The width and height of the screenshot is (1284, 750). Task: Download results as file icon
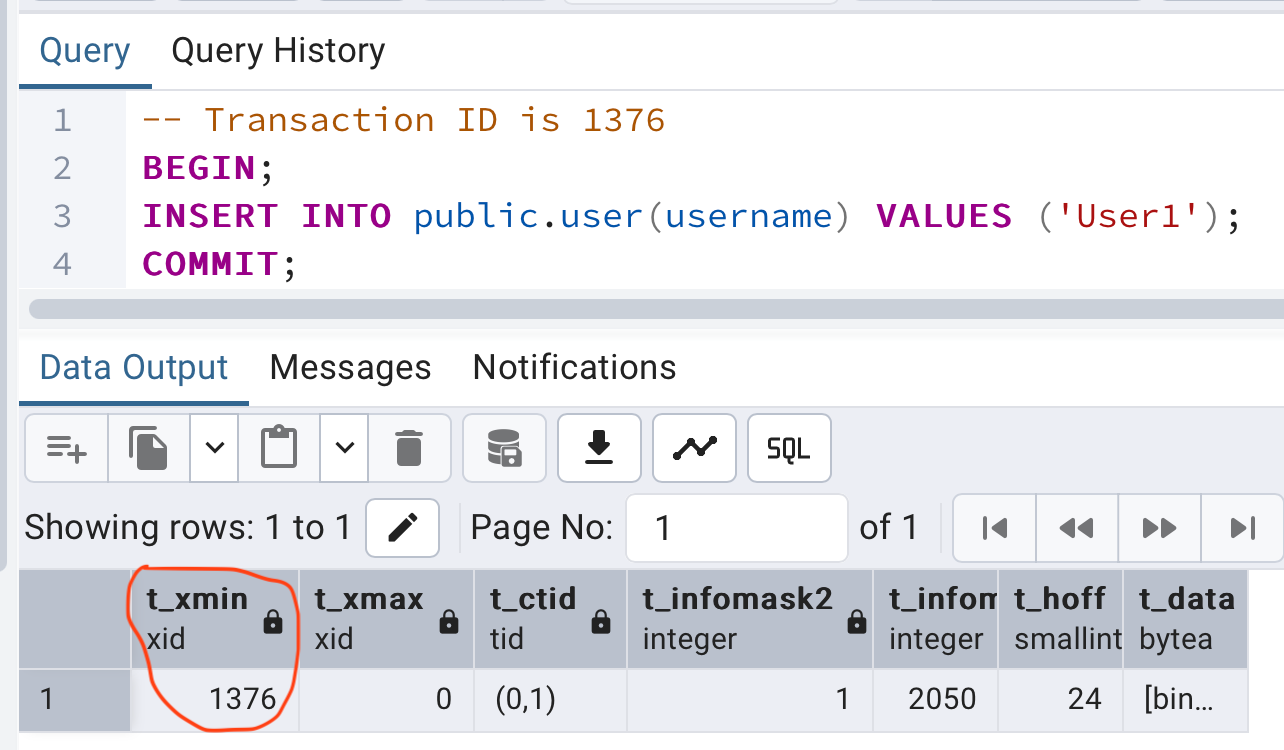click(598, 447)
